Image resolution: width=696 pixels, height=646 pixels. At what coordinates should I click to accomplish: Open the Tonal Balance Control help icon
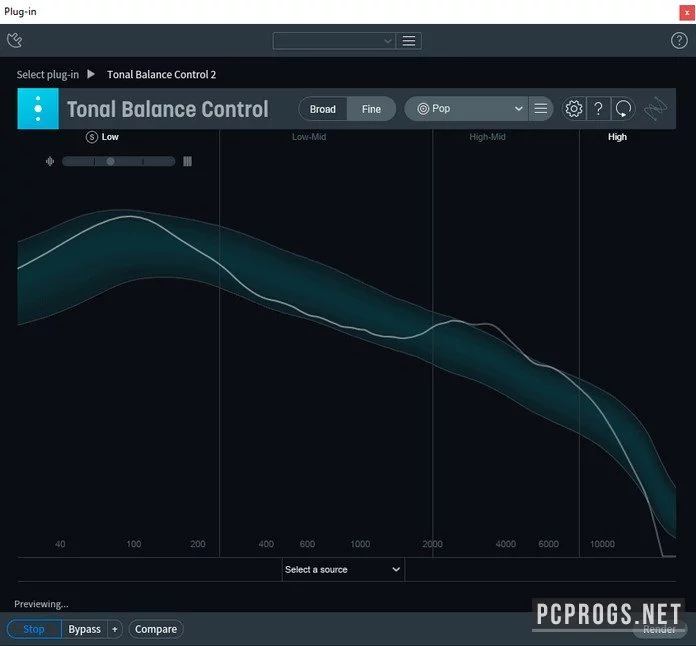click(598, 109)
